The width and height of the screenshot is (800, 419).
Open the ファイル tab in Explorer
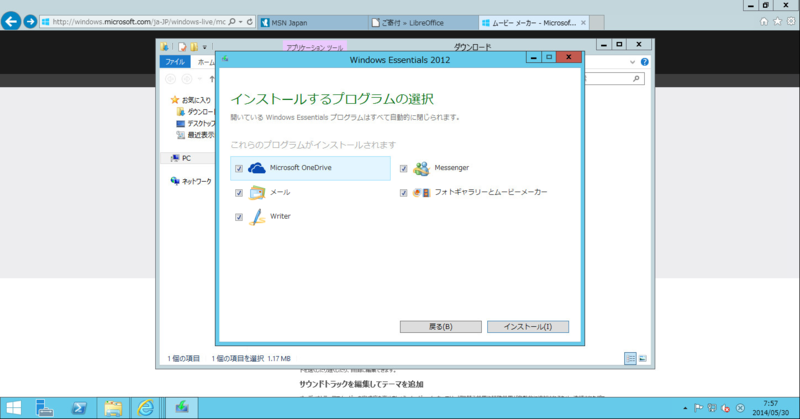175,62
